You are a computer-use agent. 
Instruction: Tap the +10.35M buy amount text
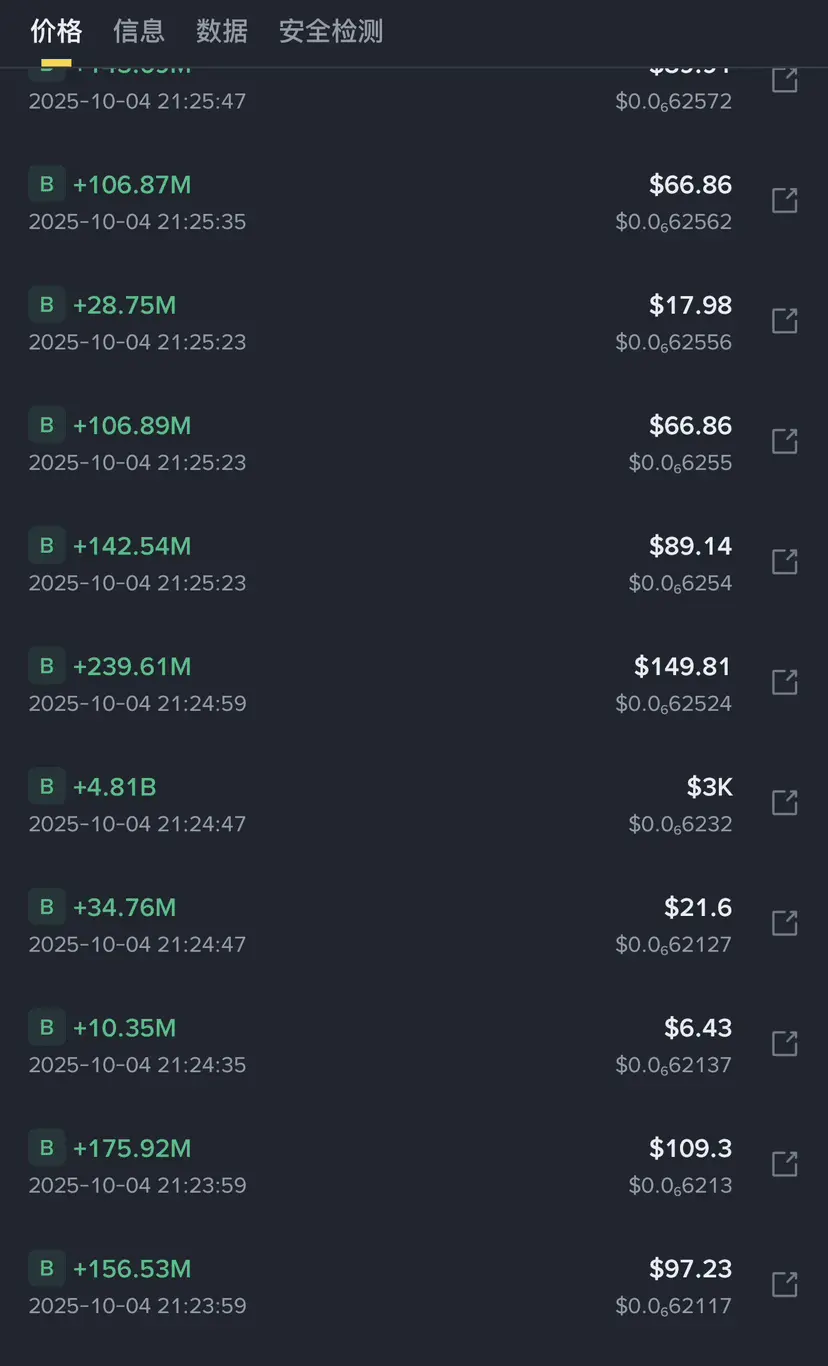tap(125, 1028)
